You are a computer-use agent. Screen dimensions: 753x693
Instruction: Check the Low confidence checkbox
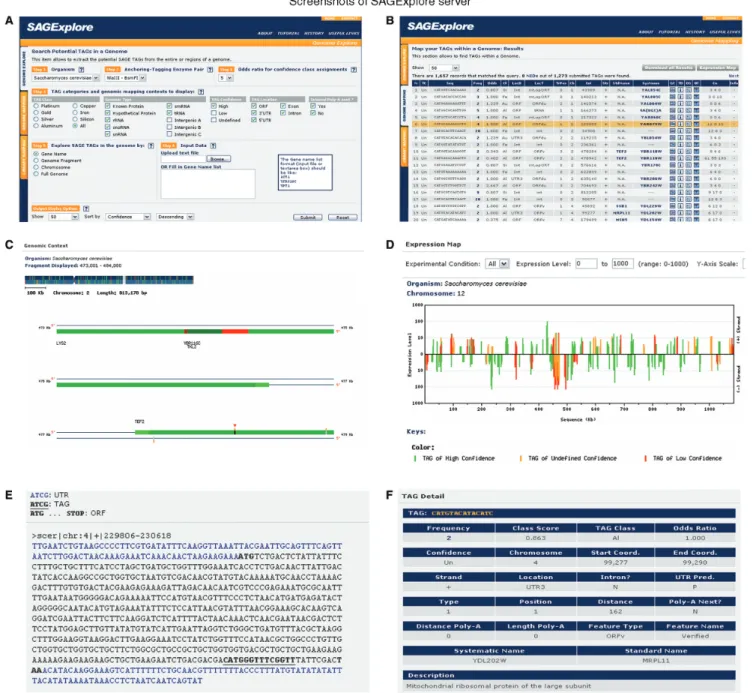pyautogui.click(x=214, y=113)
